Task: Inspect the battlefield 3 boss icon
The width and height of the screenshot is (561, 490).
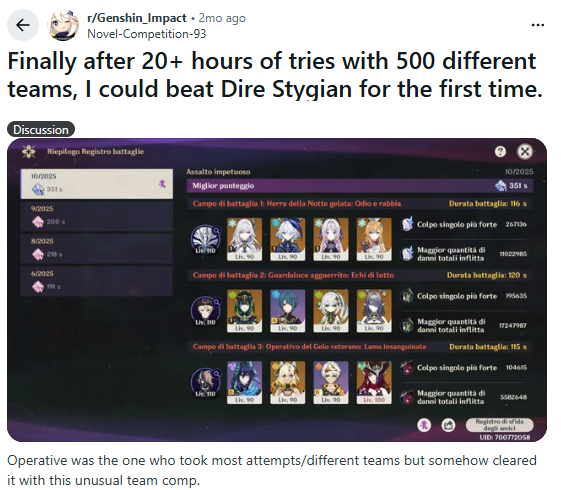Action: coord(205,383)
